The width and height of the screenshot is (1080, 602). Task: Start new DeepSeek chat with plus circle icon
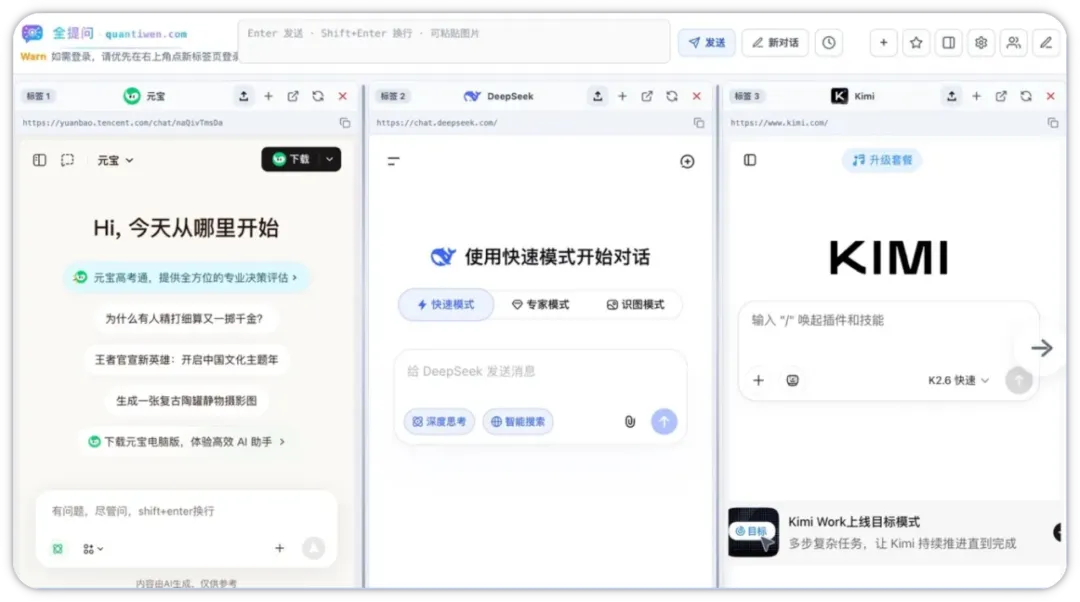click(x=687, y=161)
